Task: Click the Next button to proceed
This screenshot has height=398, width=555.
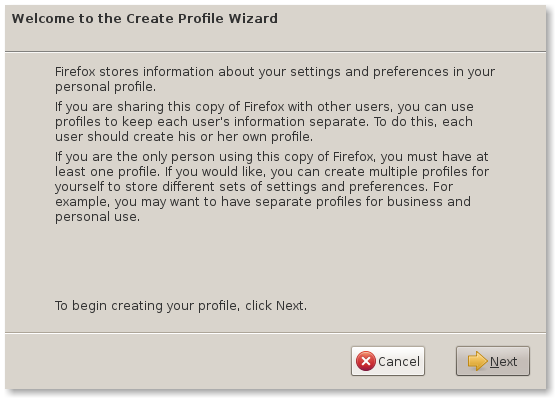Action: click(x=493, y=361)
